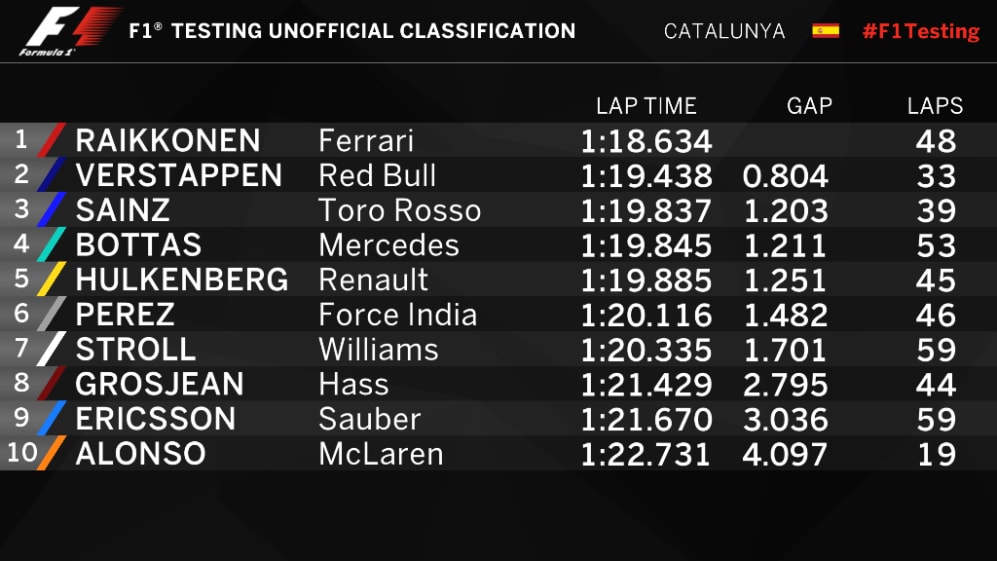Image resolution: width=997 pixels, height=561 pixels.
Task: Click the LAPS column header
Action: click(935, 106)
